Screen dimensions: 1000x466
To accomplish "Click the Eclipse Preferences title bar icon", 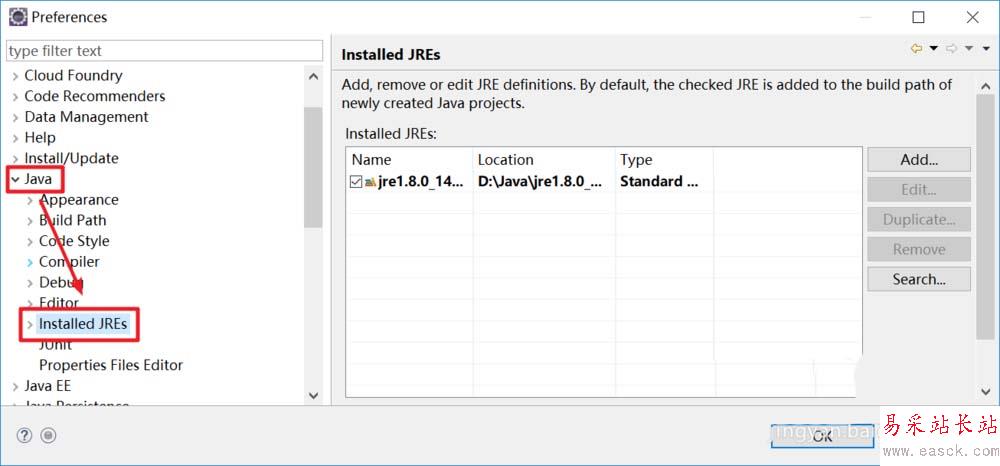I will pyautogui.click(x=18, y=17).
